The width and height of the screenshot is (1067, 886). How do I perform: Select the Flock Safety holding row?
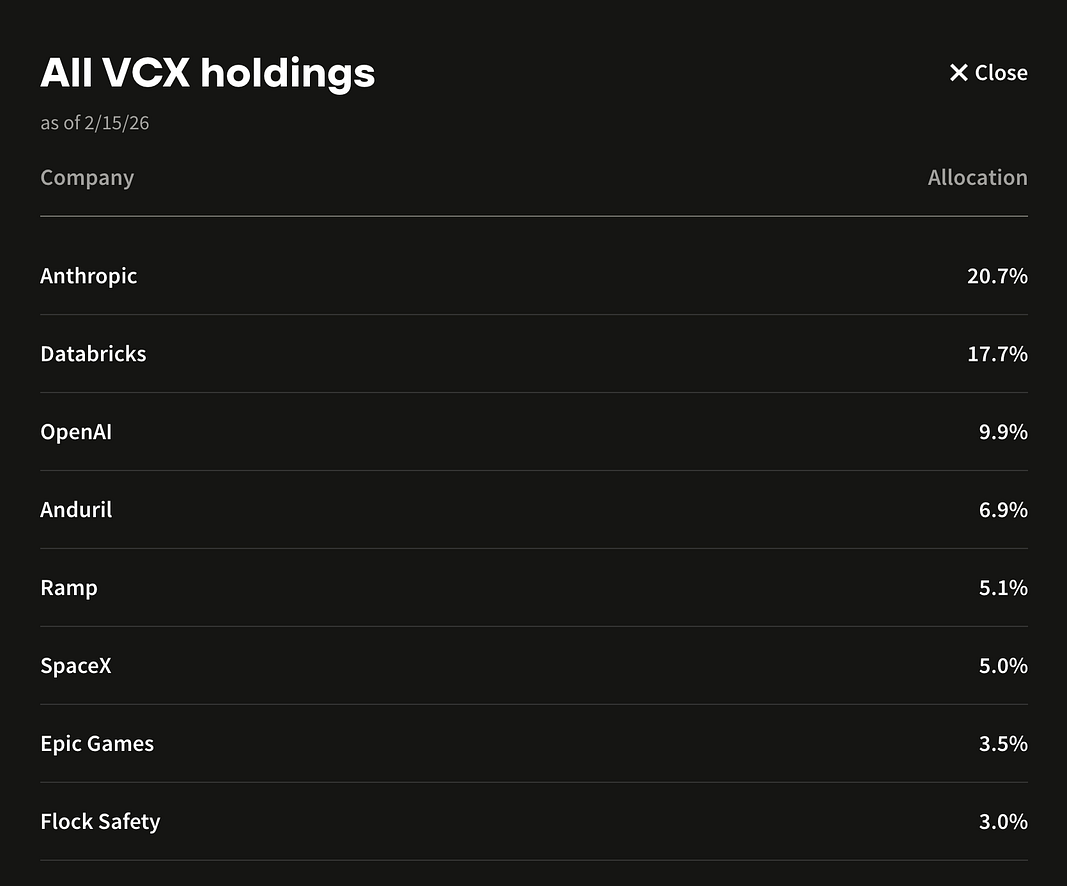534,821
